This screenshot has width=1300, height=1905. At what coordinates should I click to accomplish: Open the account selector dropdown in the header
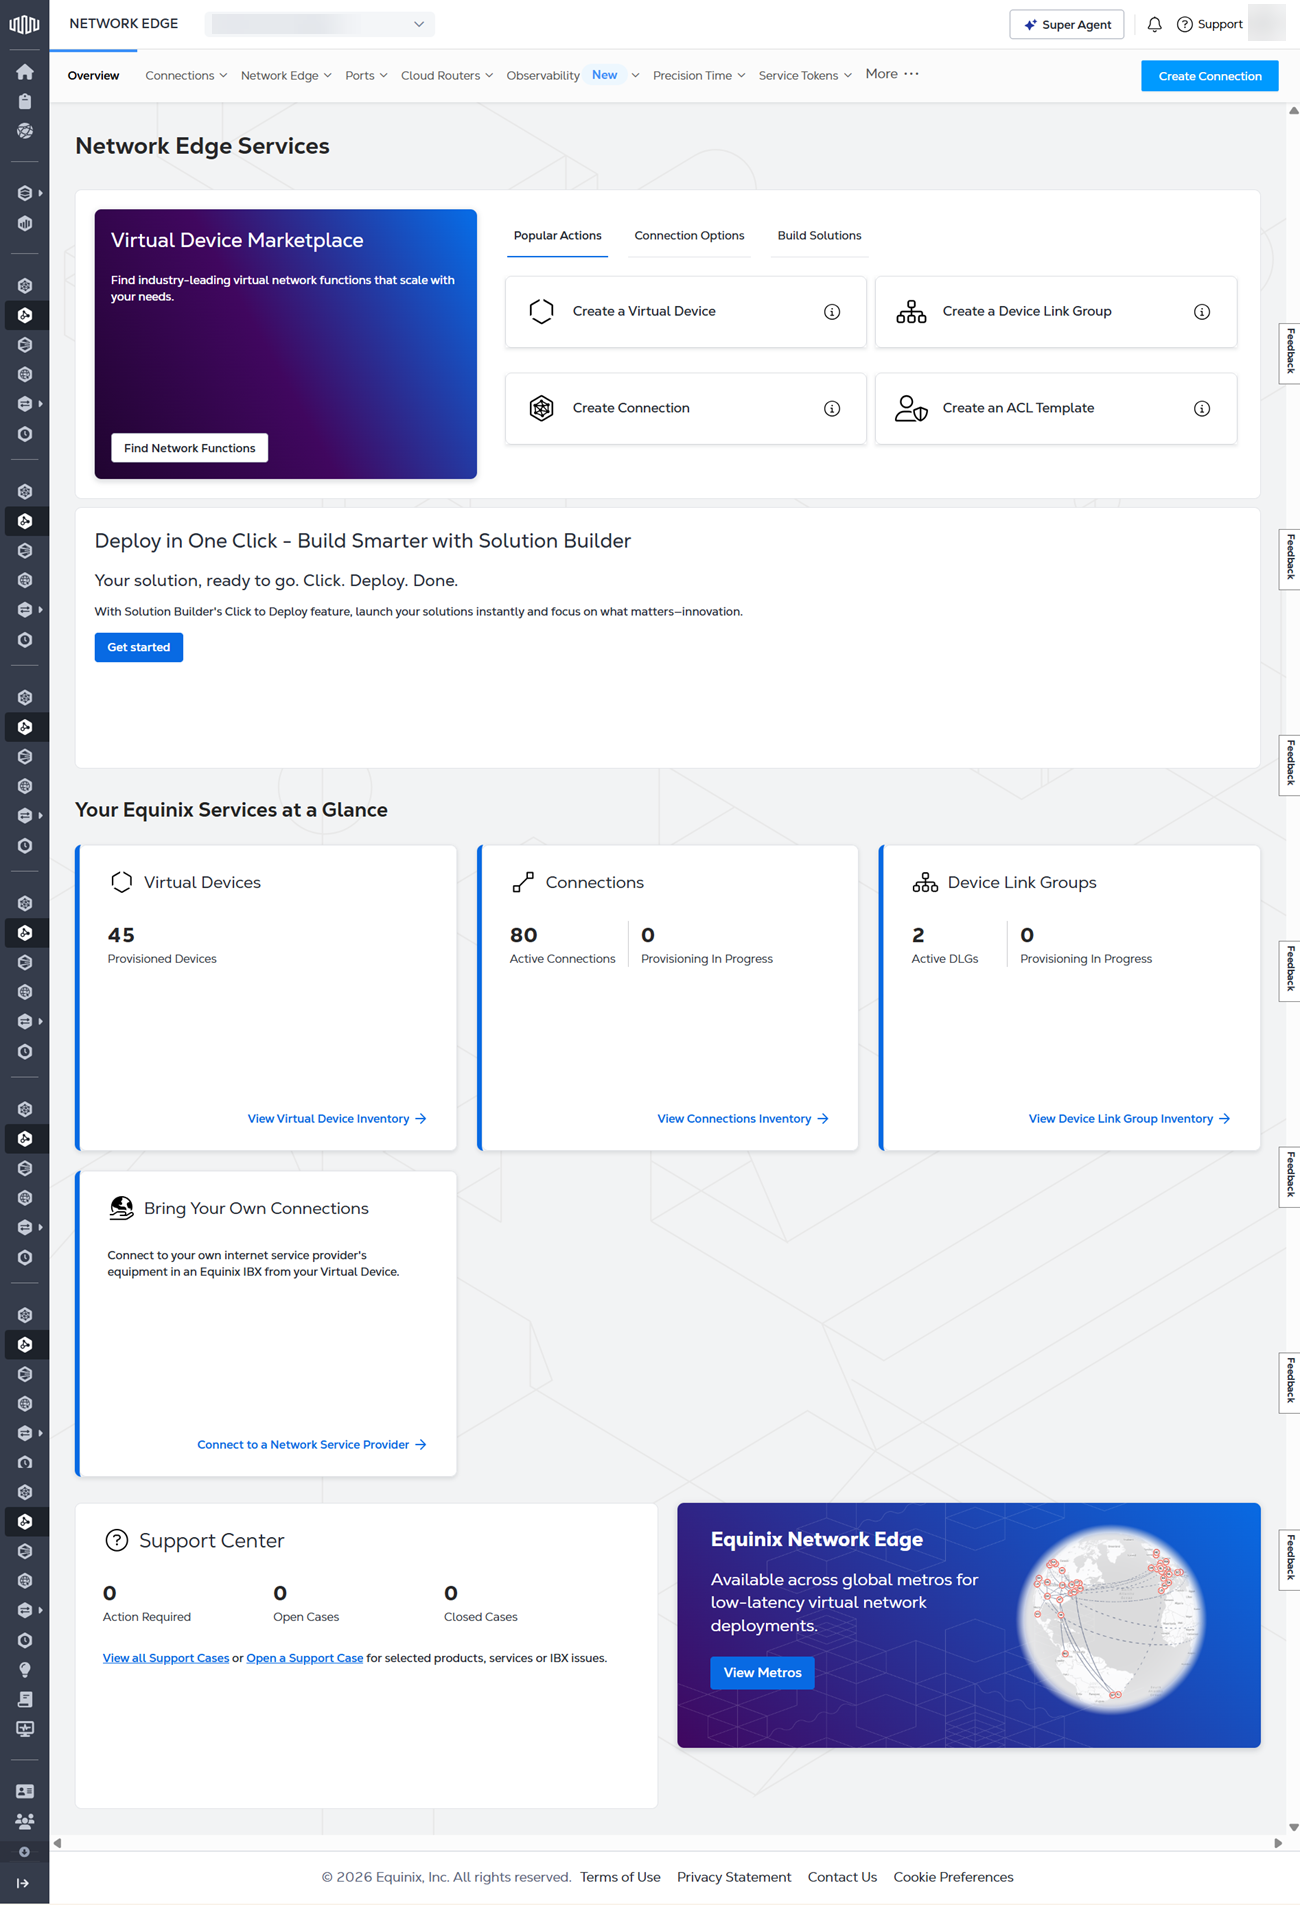click(320, 24)
